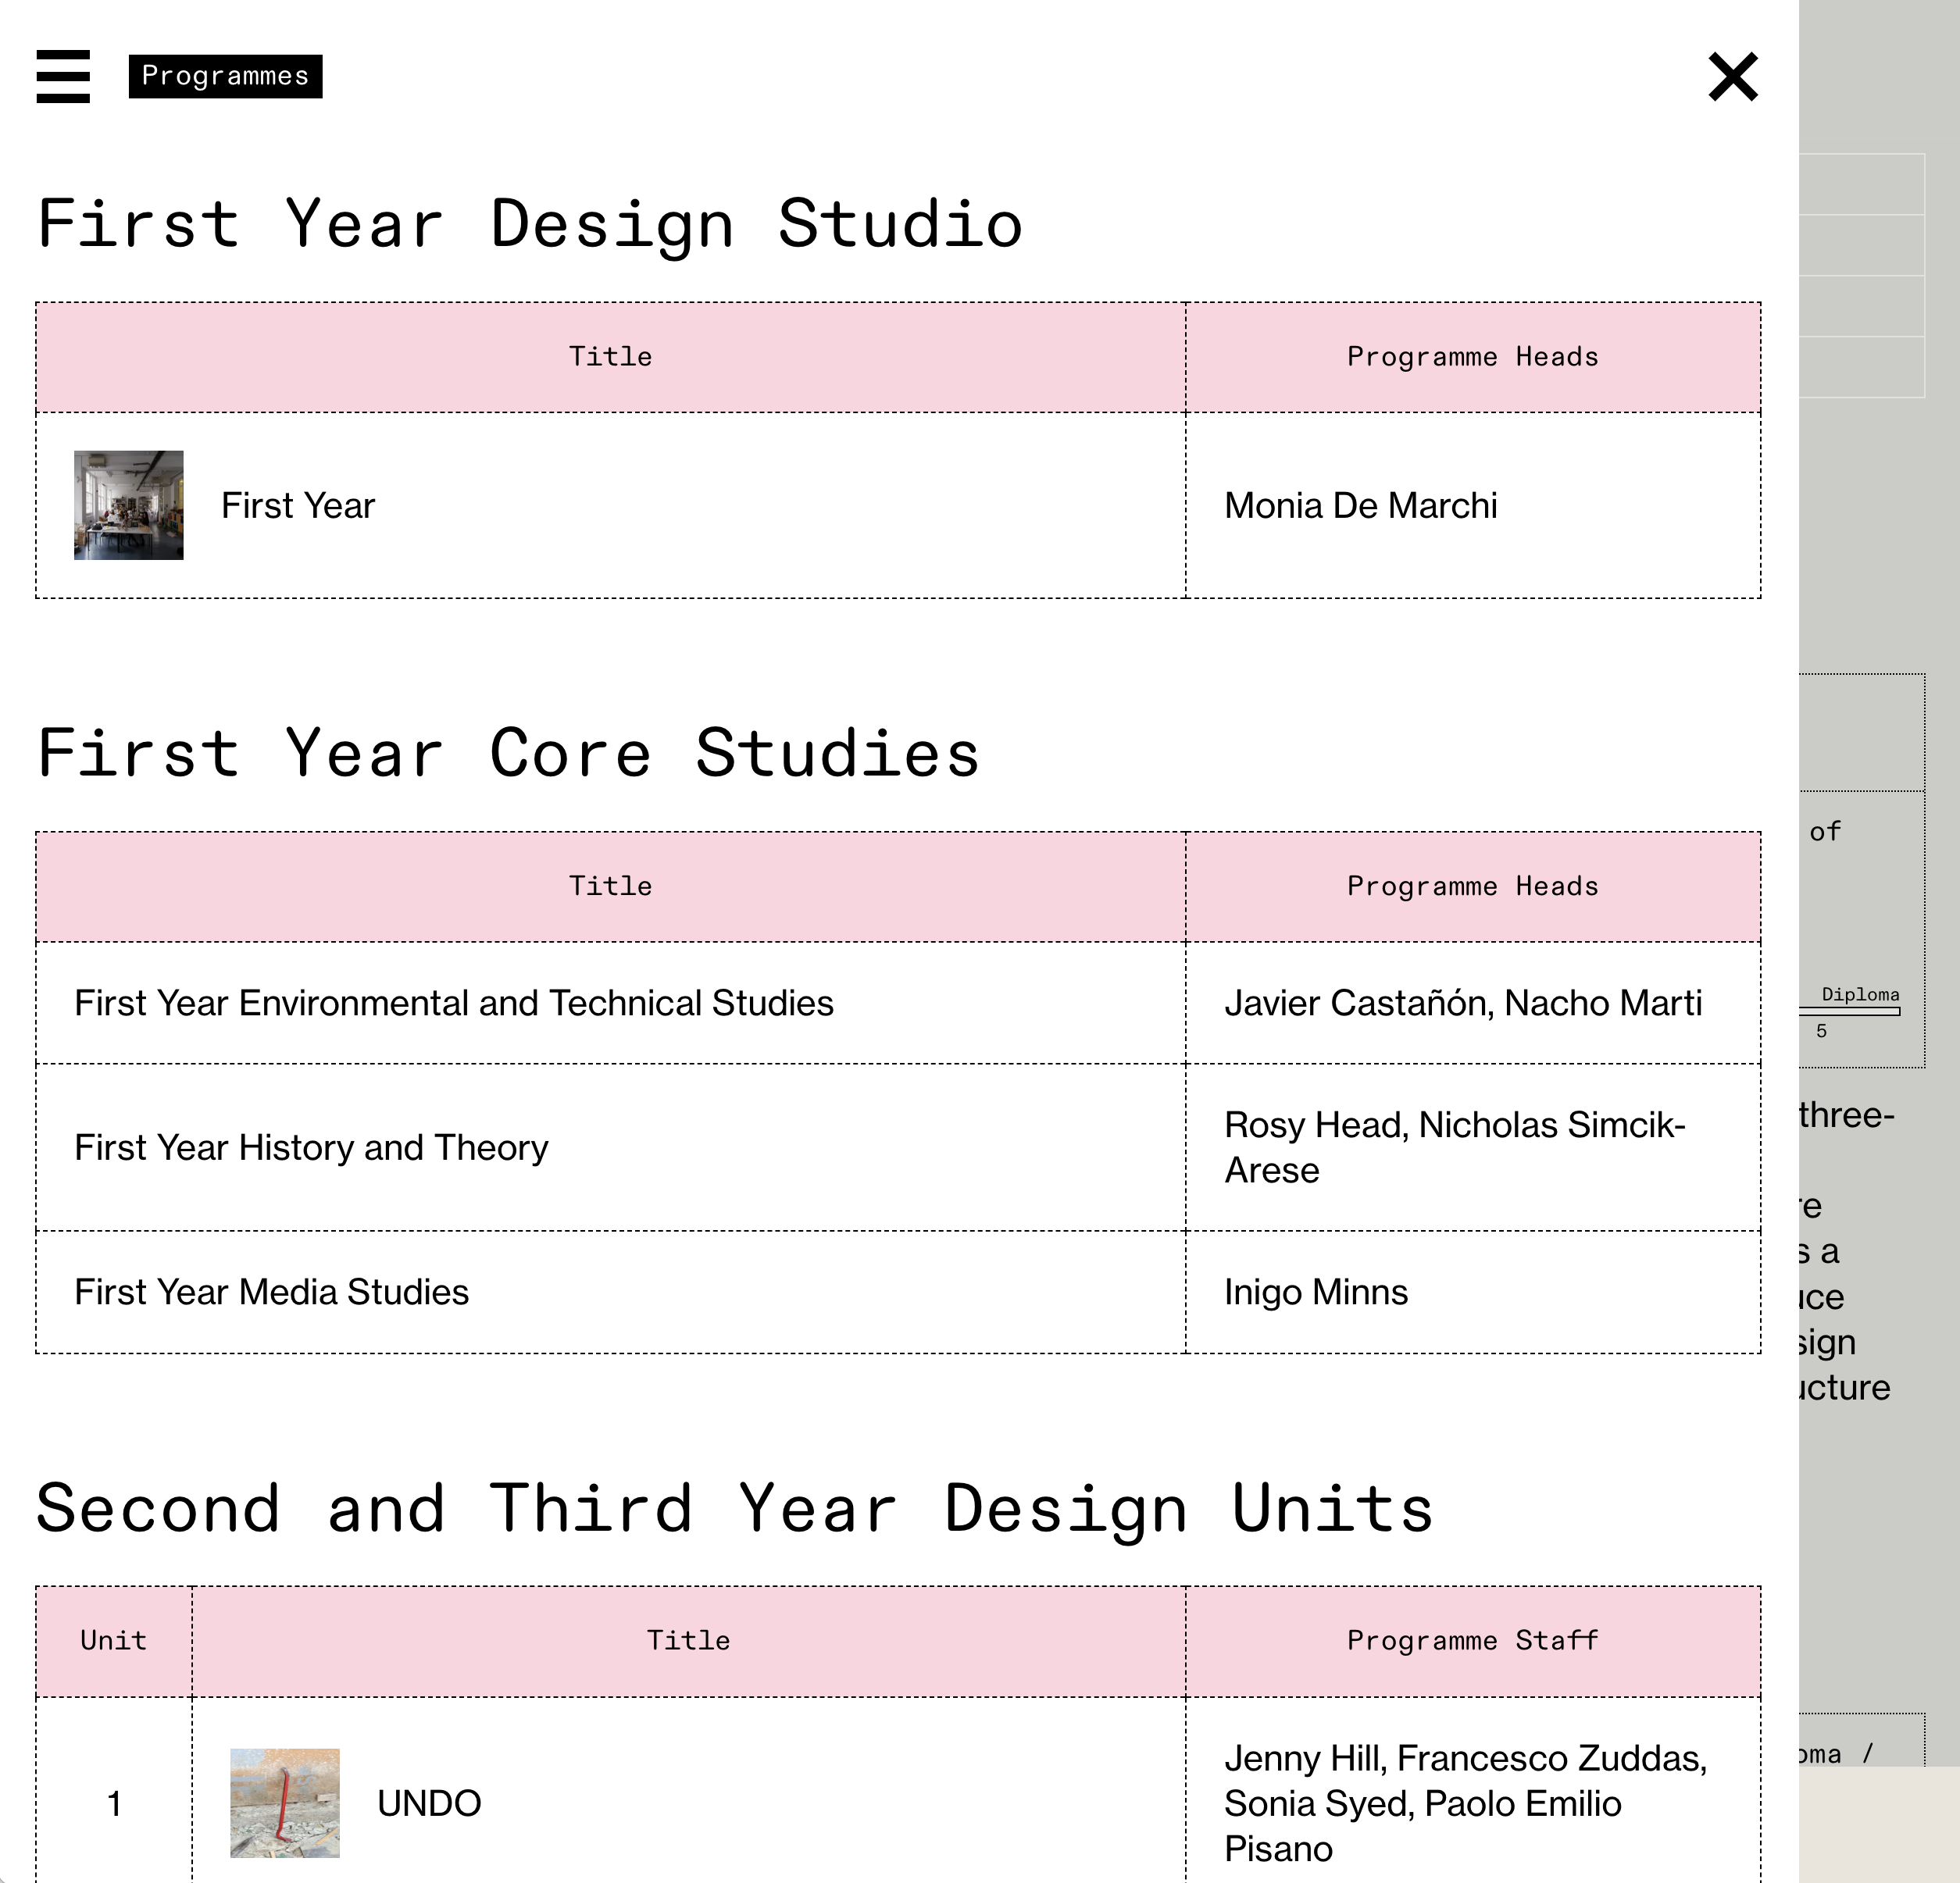Click the Programmes label tag
This screenshot has height=1883, width=1960.
[225, 76]
